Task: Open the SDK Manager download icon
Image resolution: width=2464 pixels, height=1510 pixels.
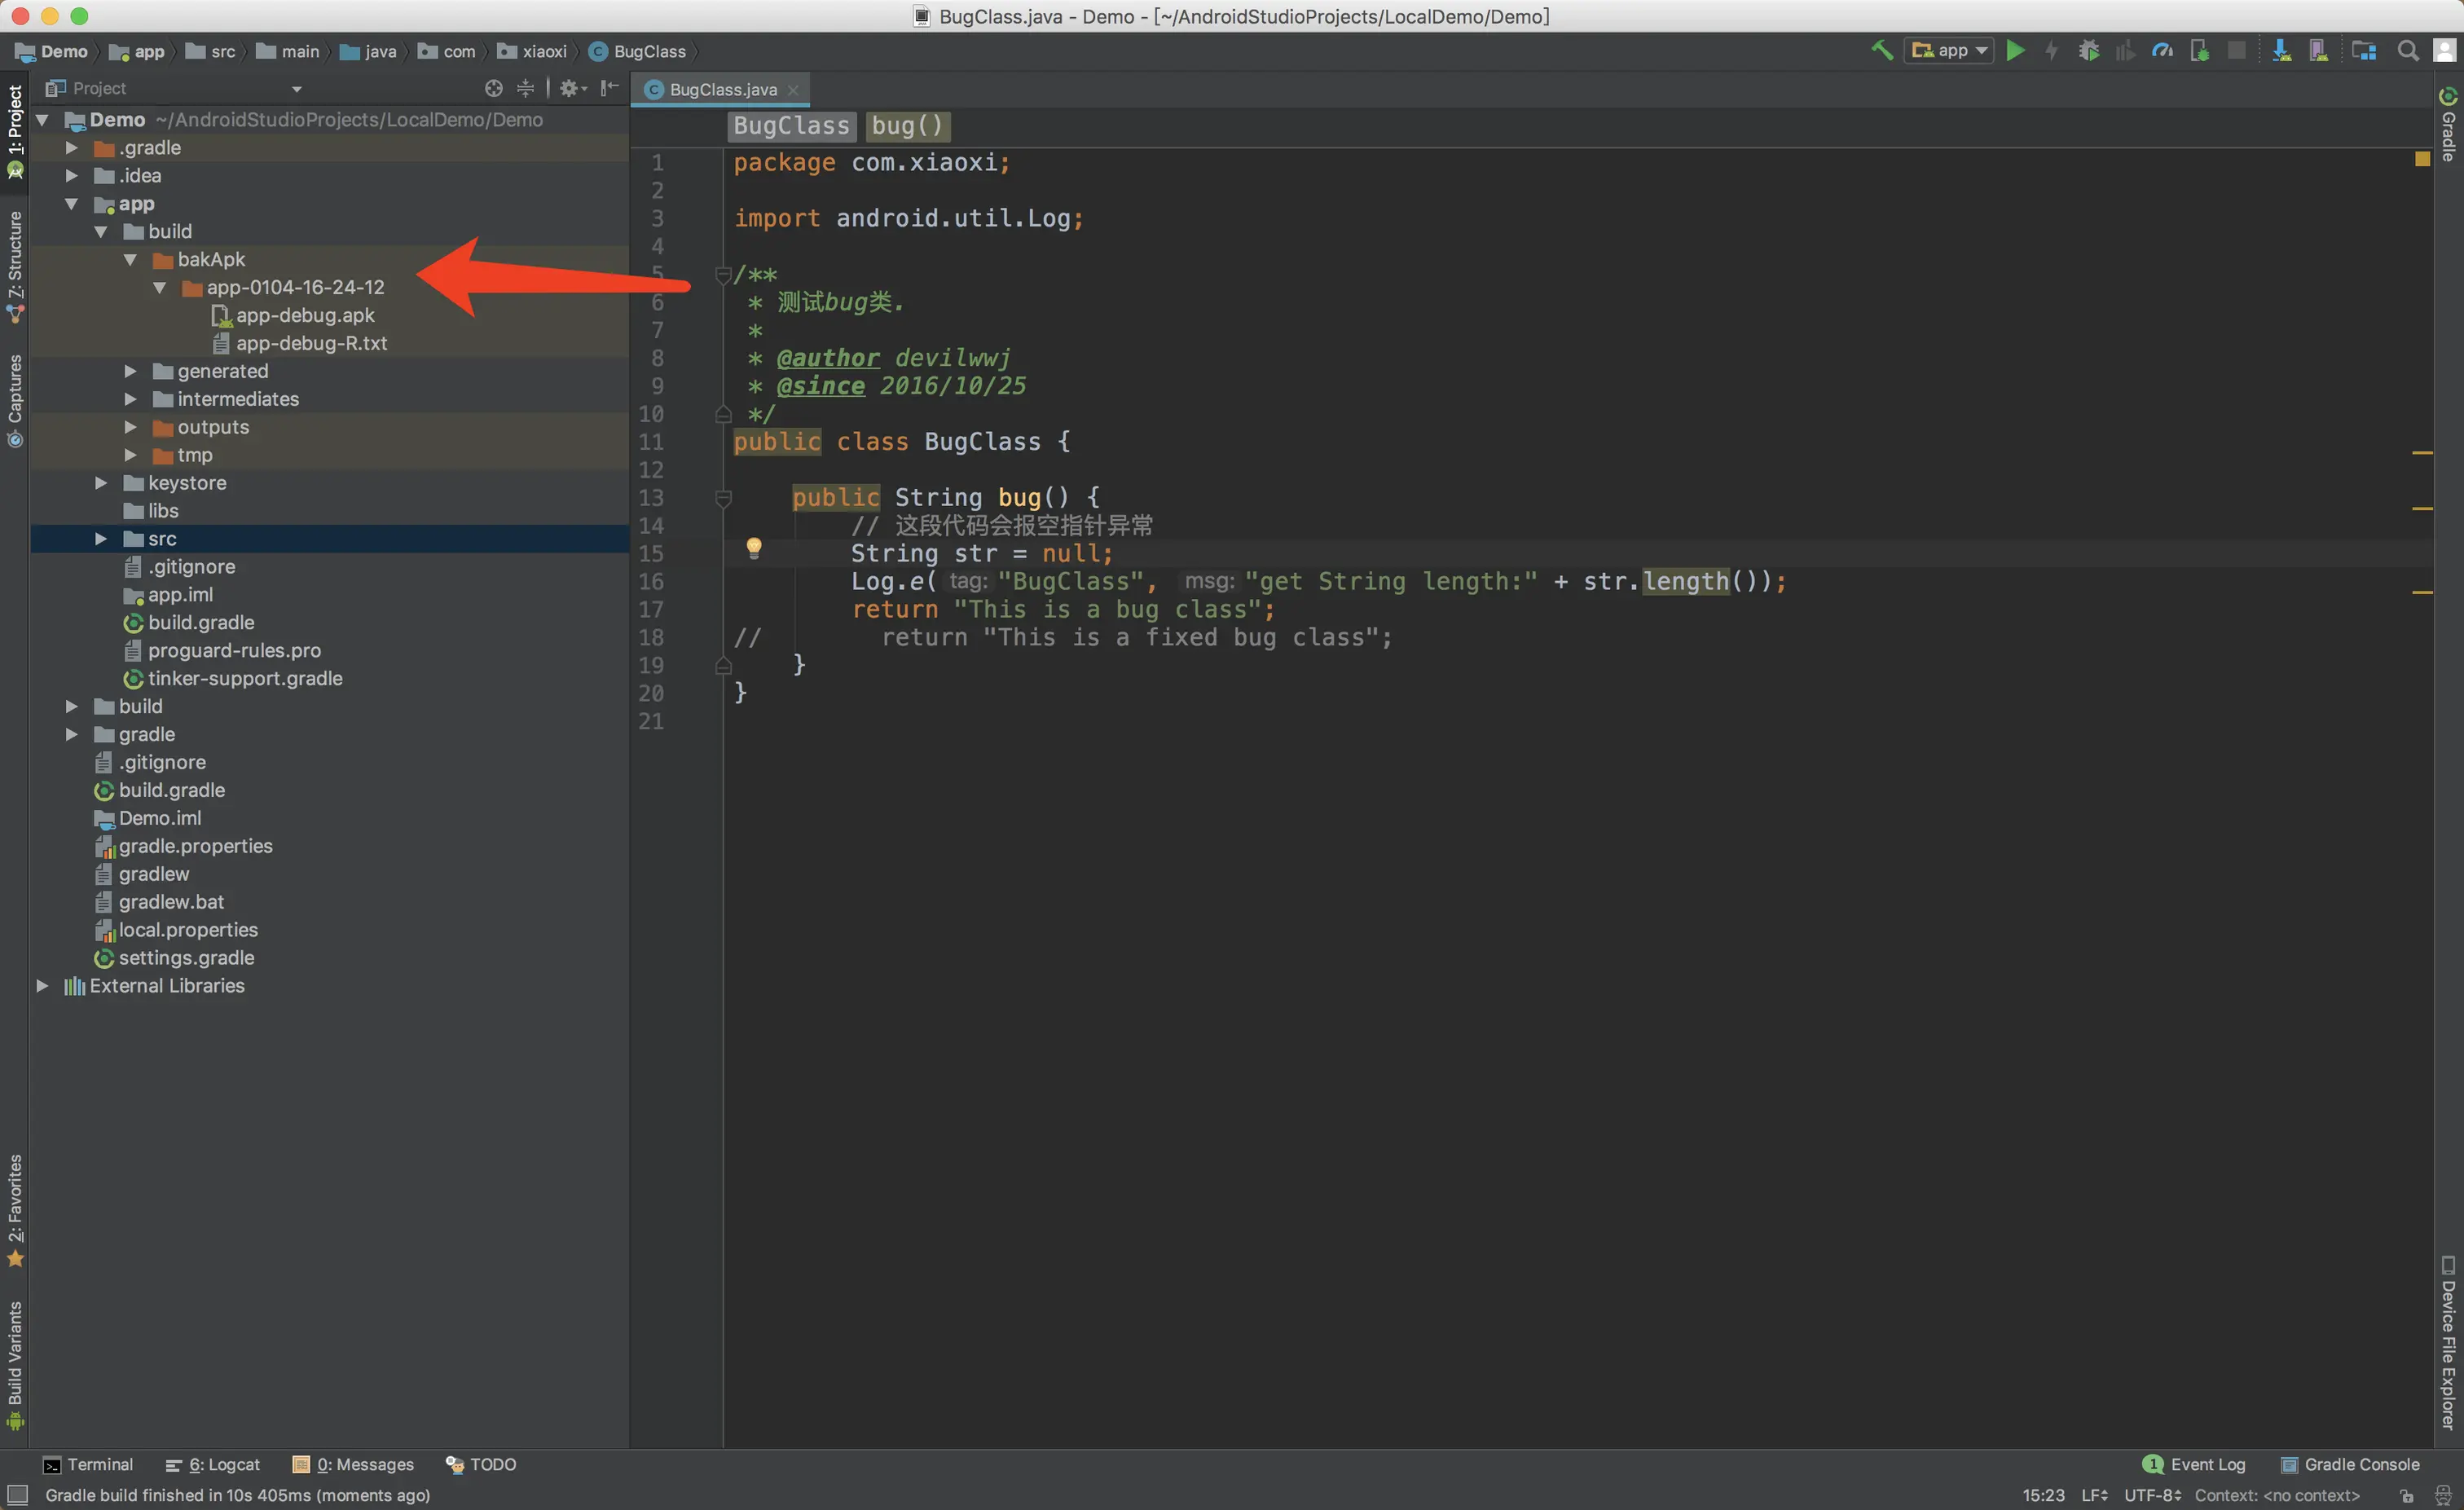Action: 2281,50
